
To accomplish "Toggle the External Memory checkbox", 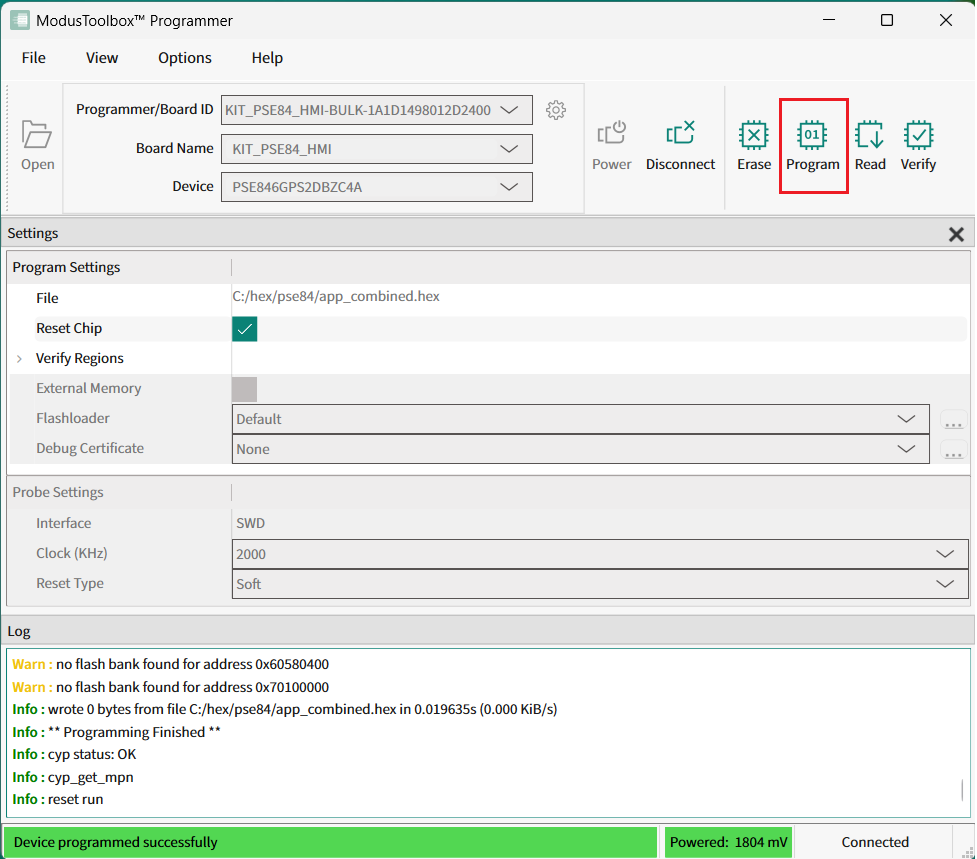I will click(244, 389).
